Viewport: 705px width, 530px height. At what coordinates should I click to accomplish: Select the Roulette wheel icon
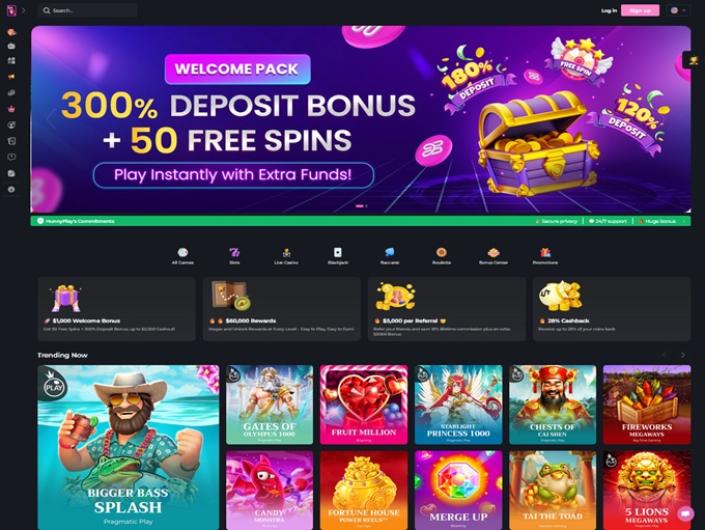(441, 256)
